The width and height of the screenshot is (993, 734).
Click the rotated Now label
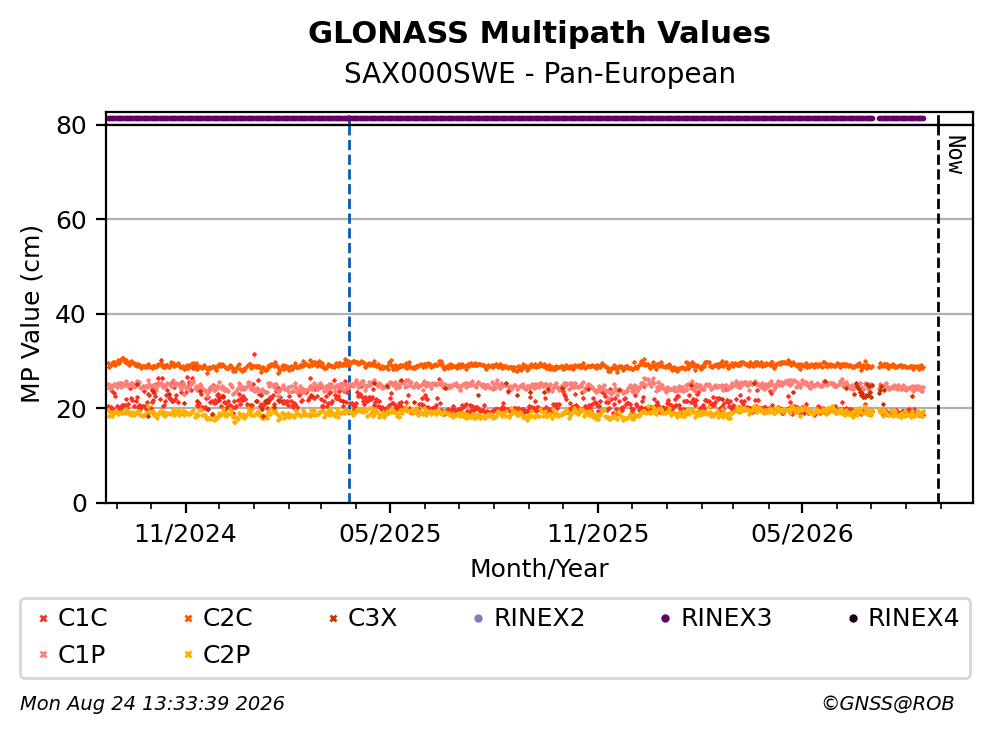tap(956, 155)
